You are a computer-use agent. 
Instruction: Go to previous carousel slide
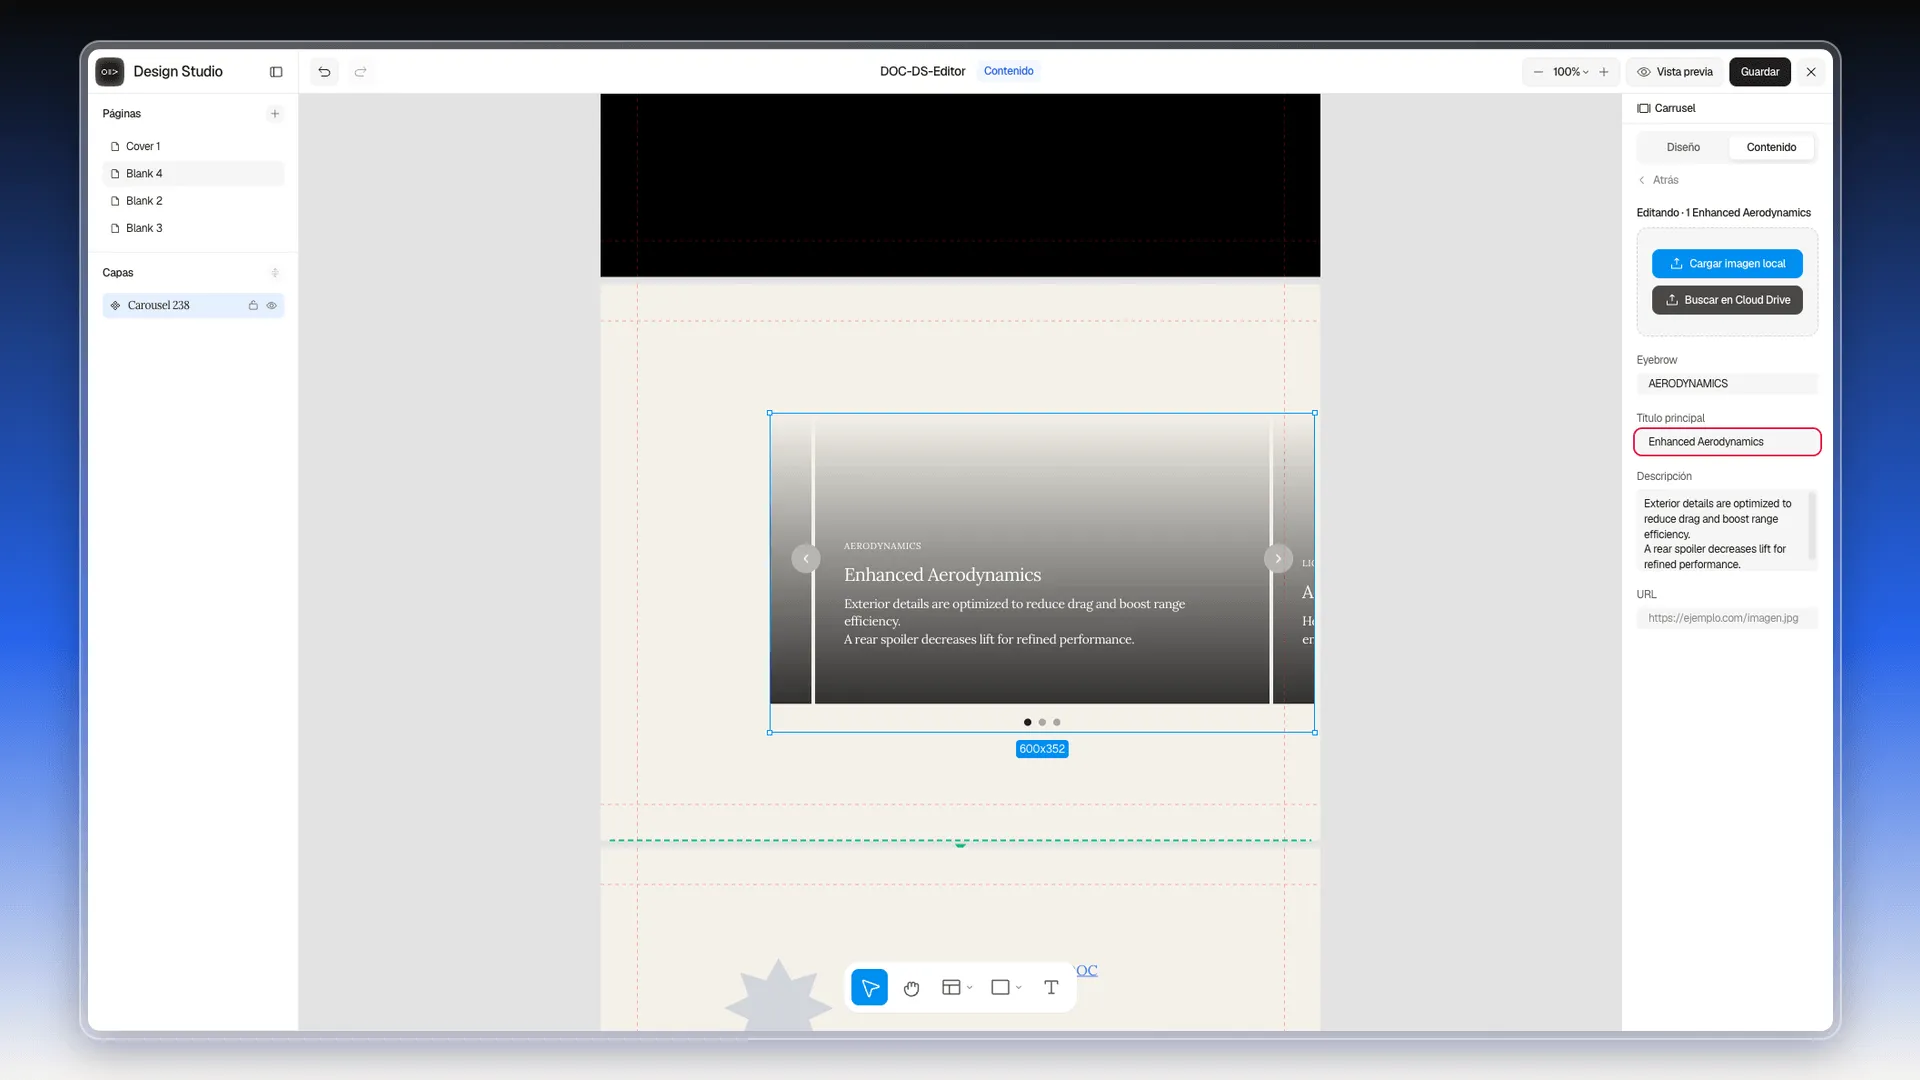[x=806, y=559]
